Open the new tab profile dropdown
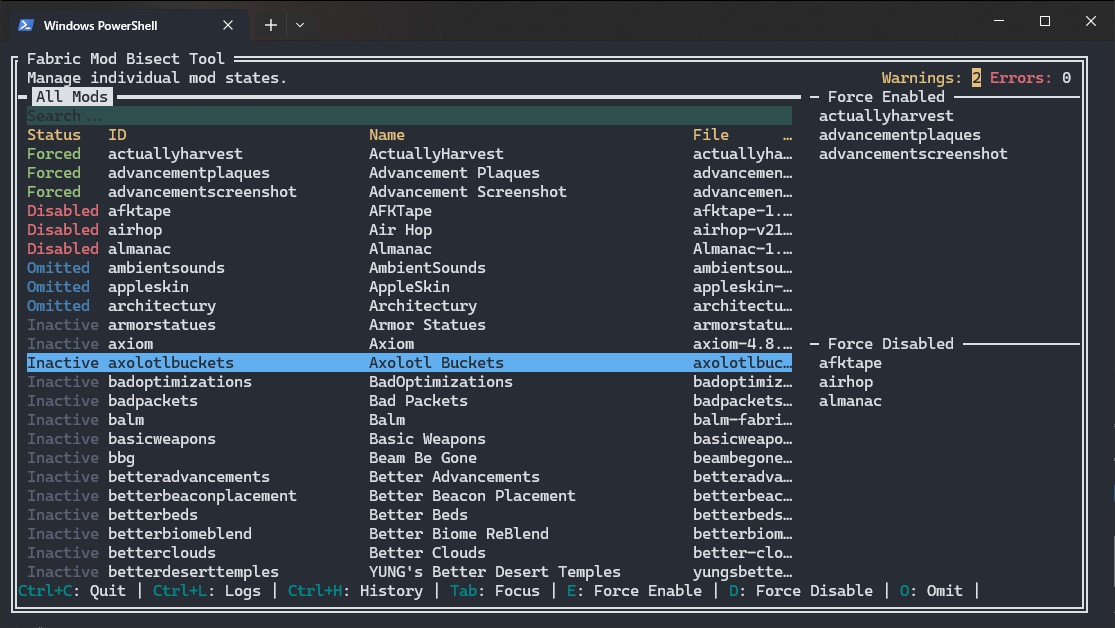 [300, 25]
